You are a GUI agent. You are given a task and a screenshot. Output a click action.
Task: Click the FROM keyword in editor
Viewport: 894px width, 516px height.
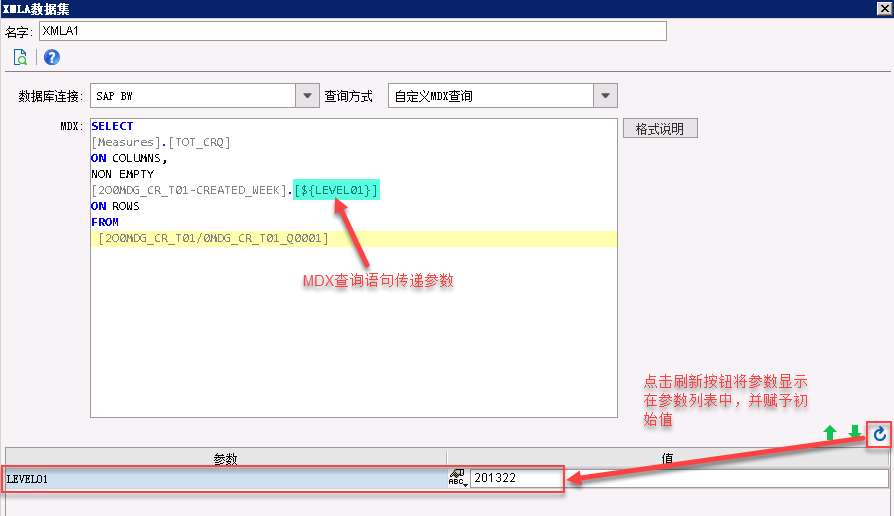(x=105, y=222)
